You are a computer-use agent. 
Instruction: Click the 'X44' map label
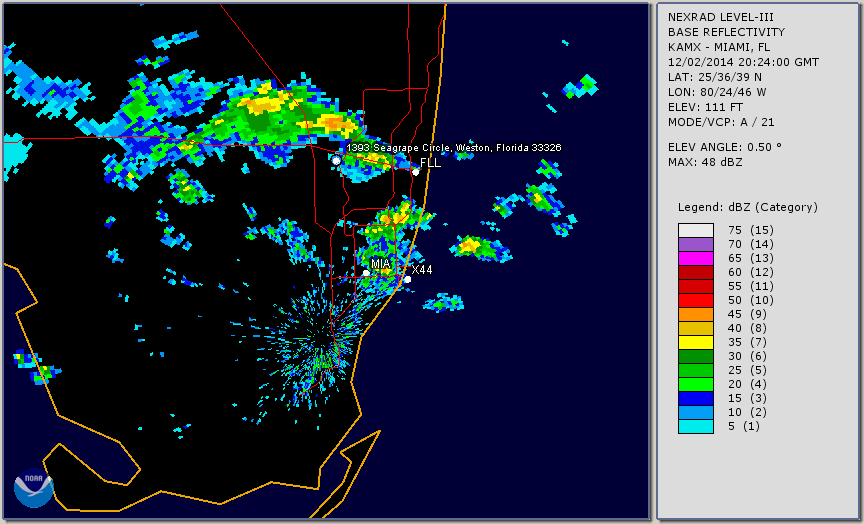click(x=422, y=269)
